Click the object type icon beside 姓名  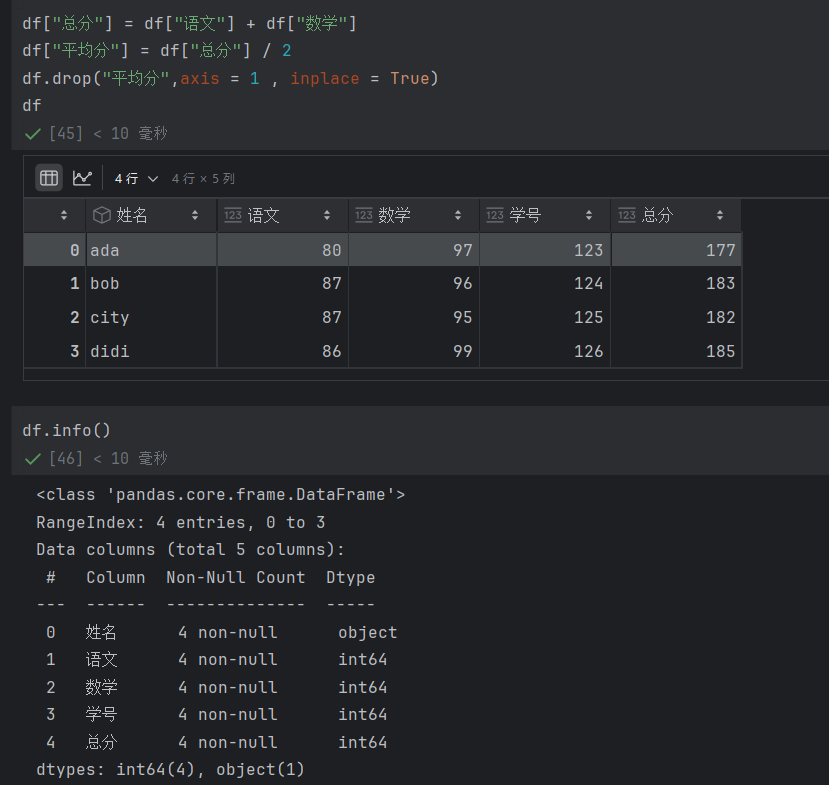pos(101,214)
